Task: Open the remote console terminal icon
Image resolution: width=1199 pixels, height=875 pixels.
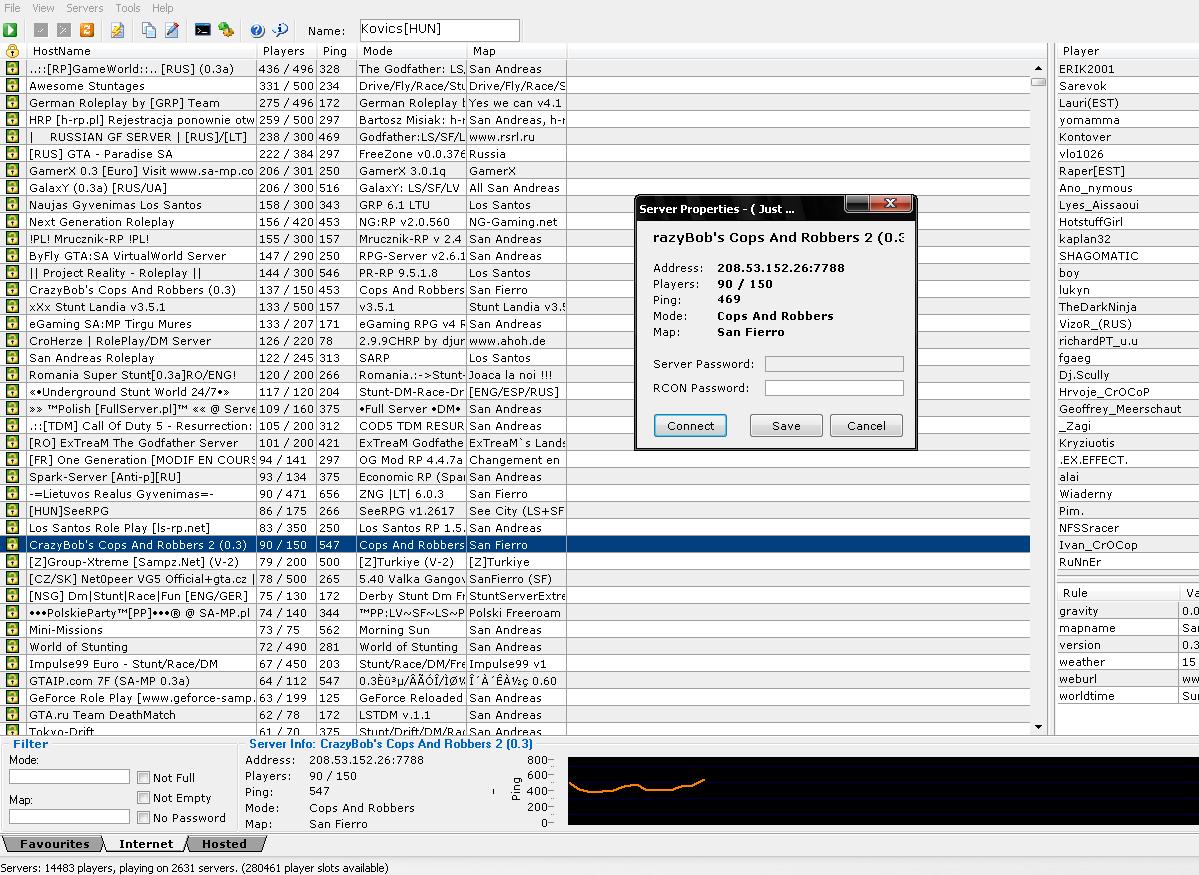Action: pos(203,30)
